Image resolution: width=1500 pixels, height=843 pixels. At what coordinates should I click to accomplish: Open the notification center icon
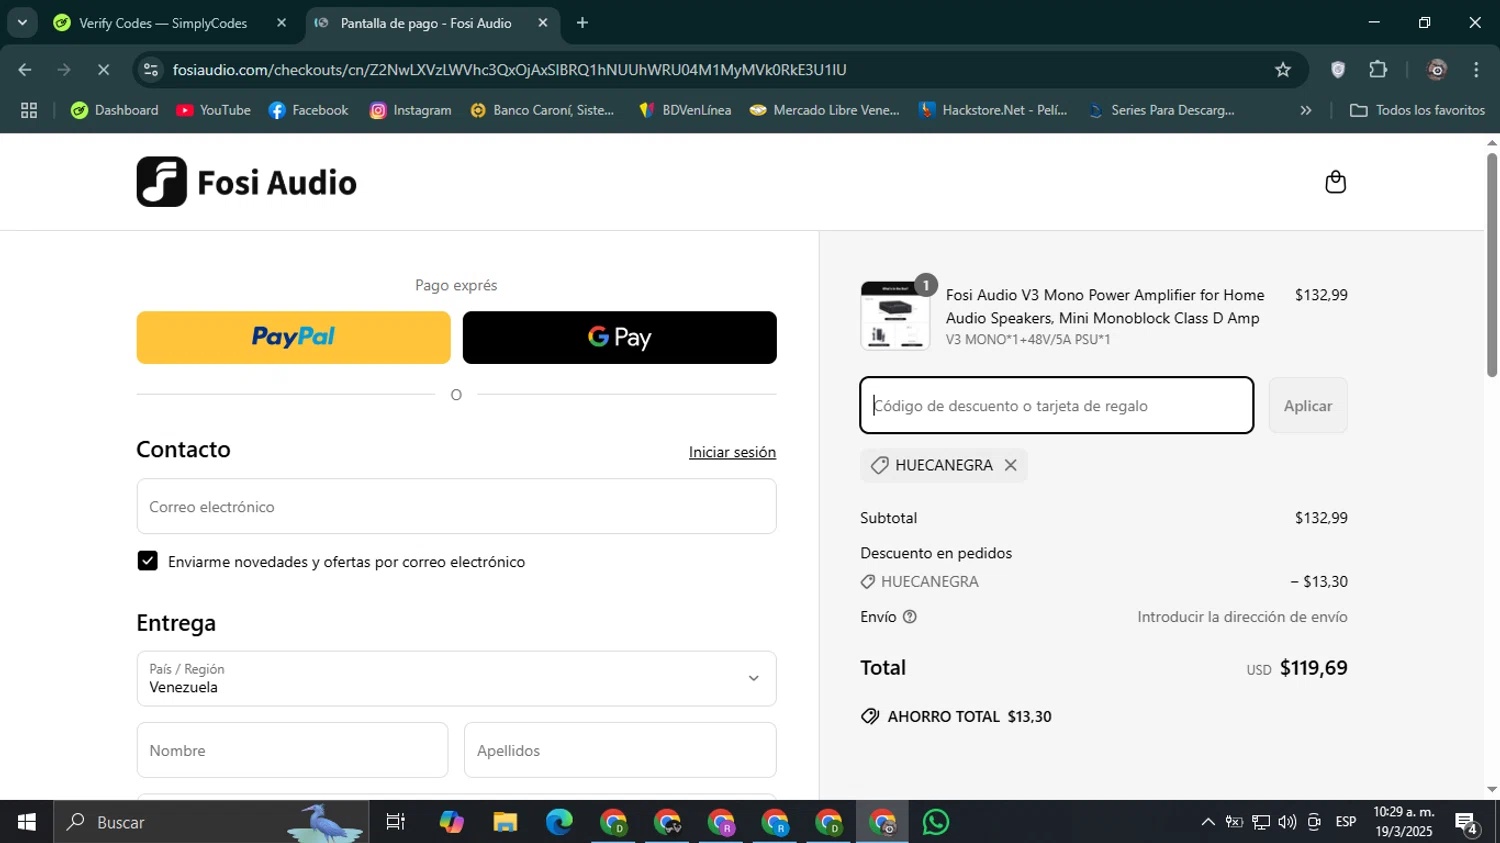(1467, 823)
